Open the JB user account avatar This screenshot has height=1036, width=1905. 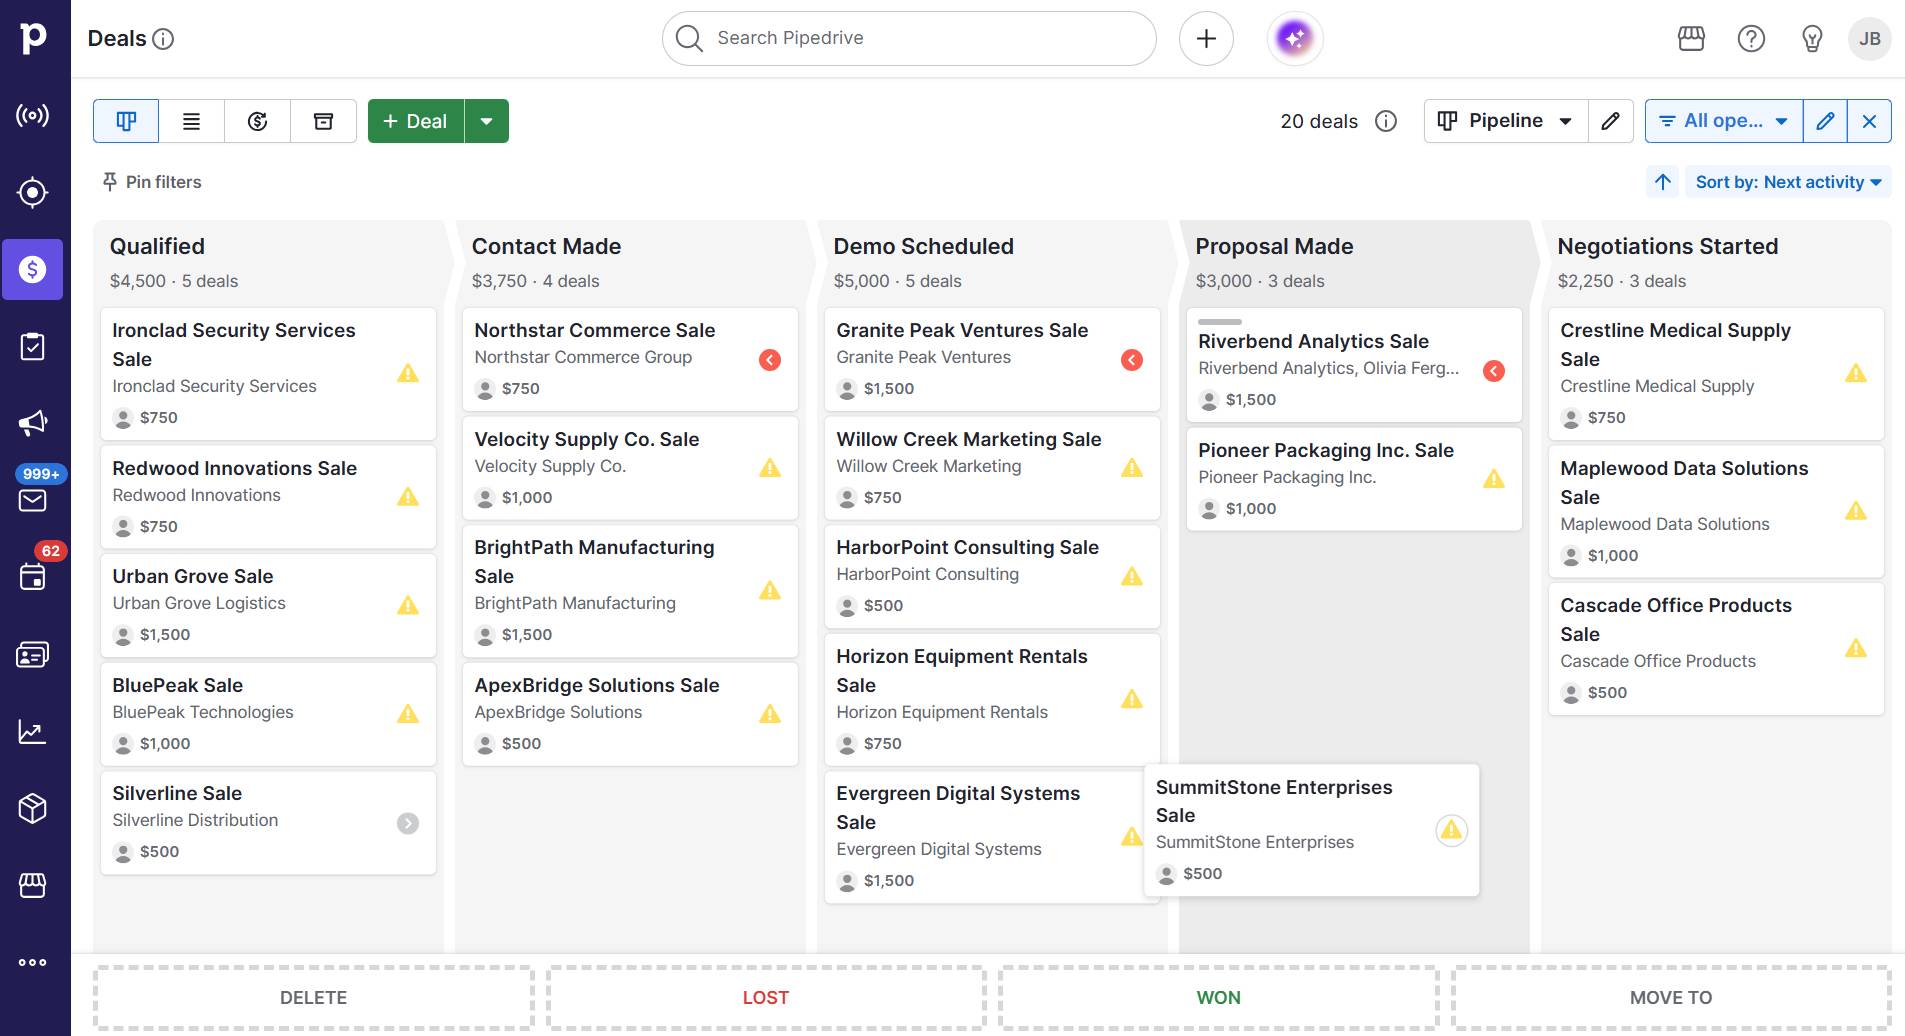pyautogui.click(x=1869, y=39)
